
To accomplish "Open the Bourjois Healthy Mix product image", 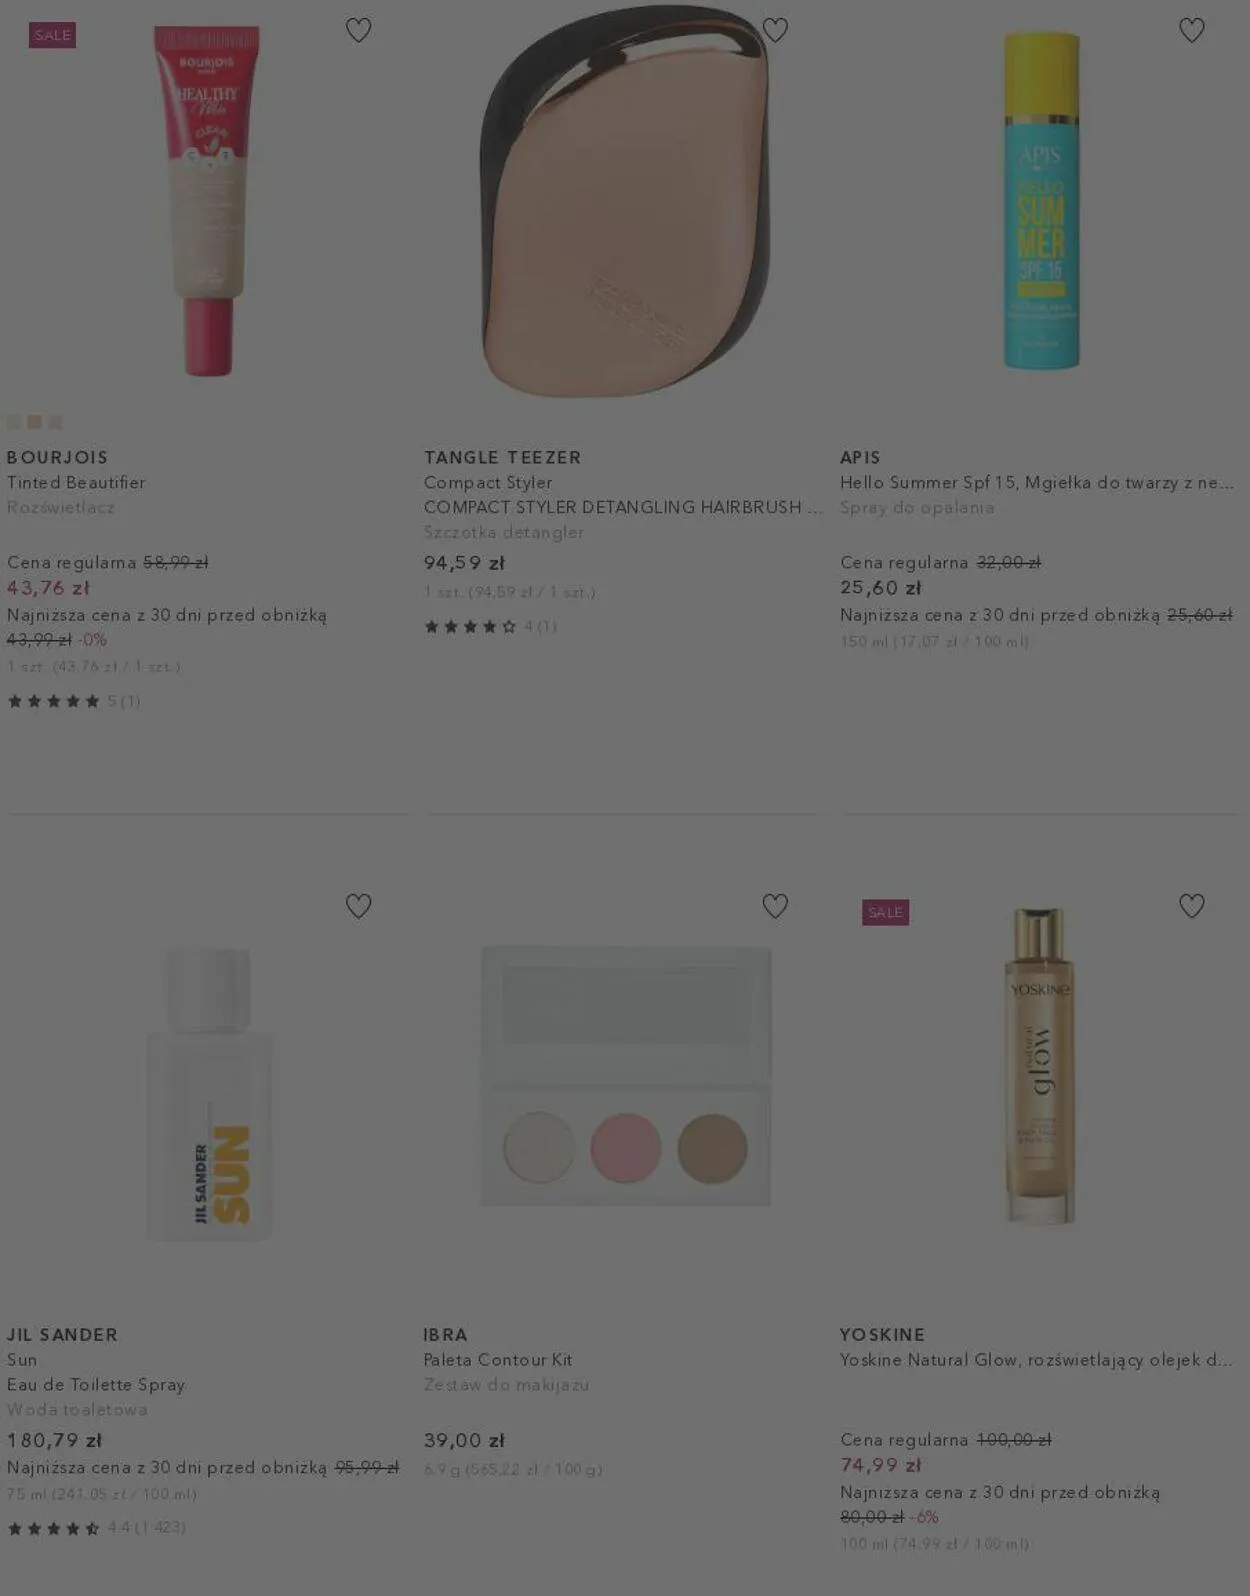I will pos(207,200).
